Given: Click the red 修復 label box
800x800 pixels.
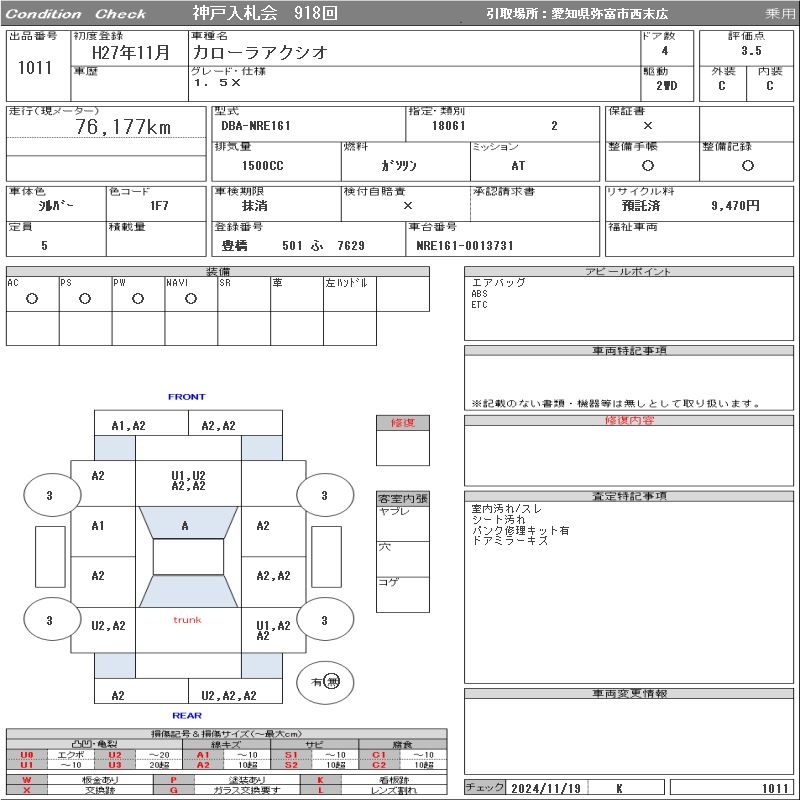Looking at the screenshot, I should coord(402,423).
